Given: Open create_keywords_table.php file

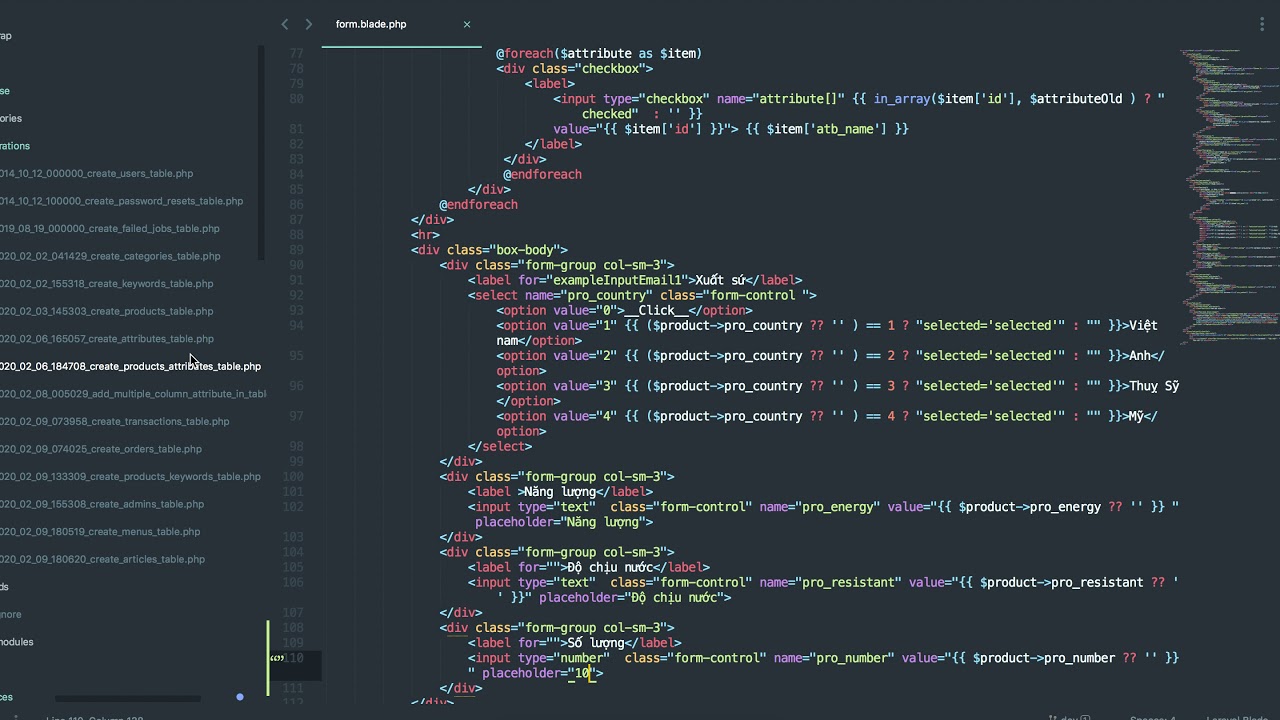Looking at the screenshot, I should (106, 283).
